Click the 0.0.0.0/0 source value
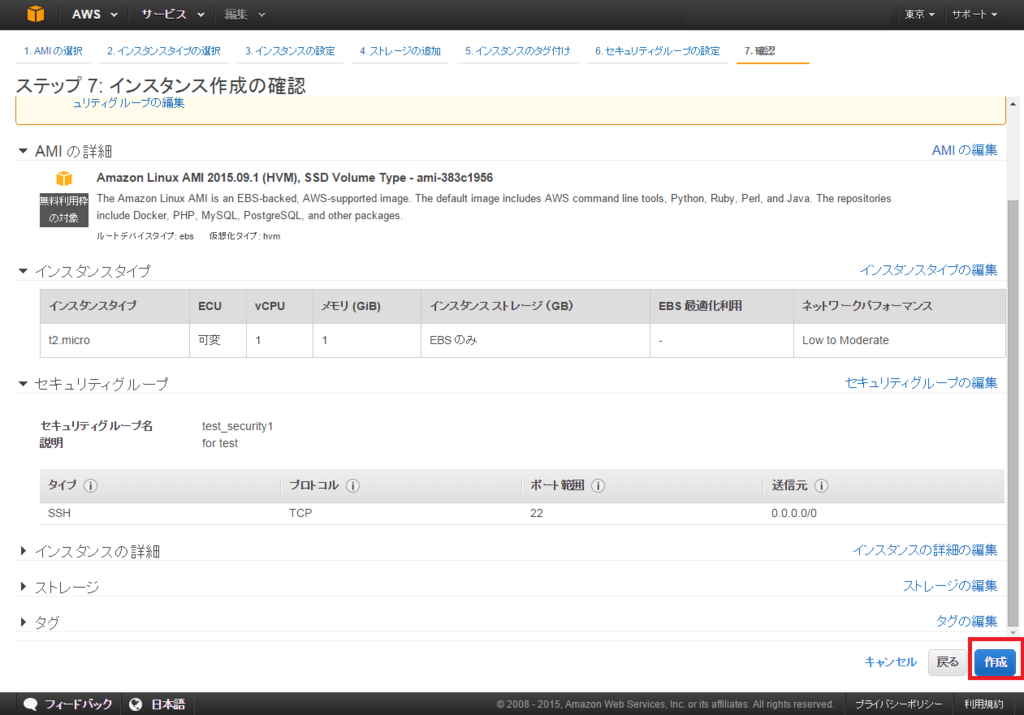Viewport: 1024px width, 715px height. [794, 513]
